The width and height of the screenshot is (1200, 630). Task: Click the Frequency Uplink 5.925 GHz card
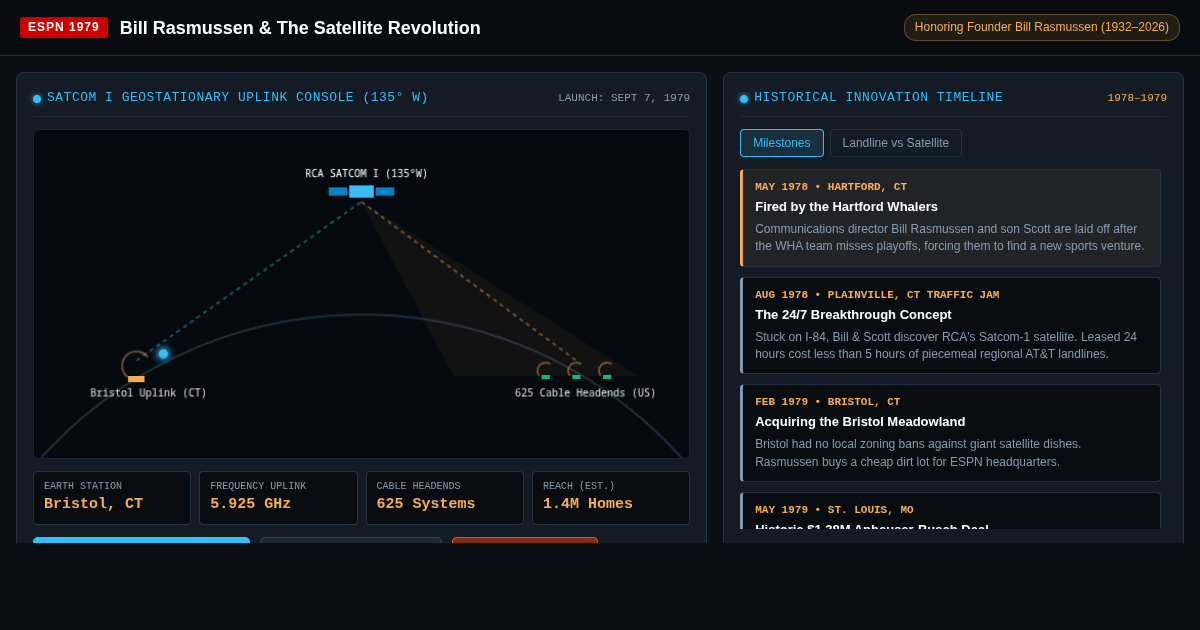pos(278,498)
